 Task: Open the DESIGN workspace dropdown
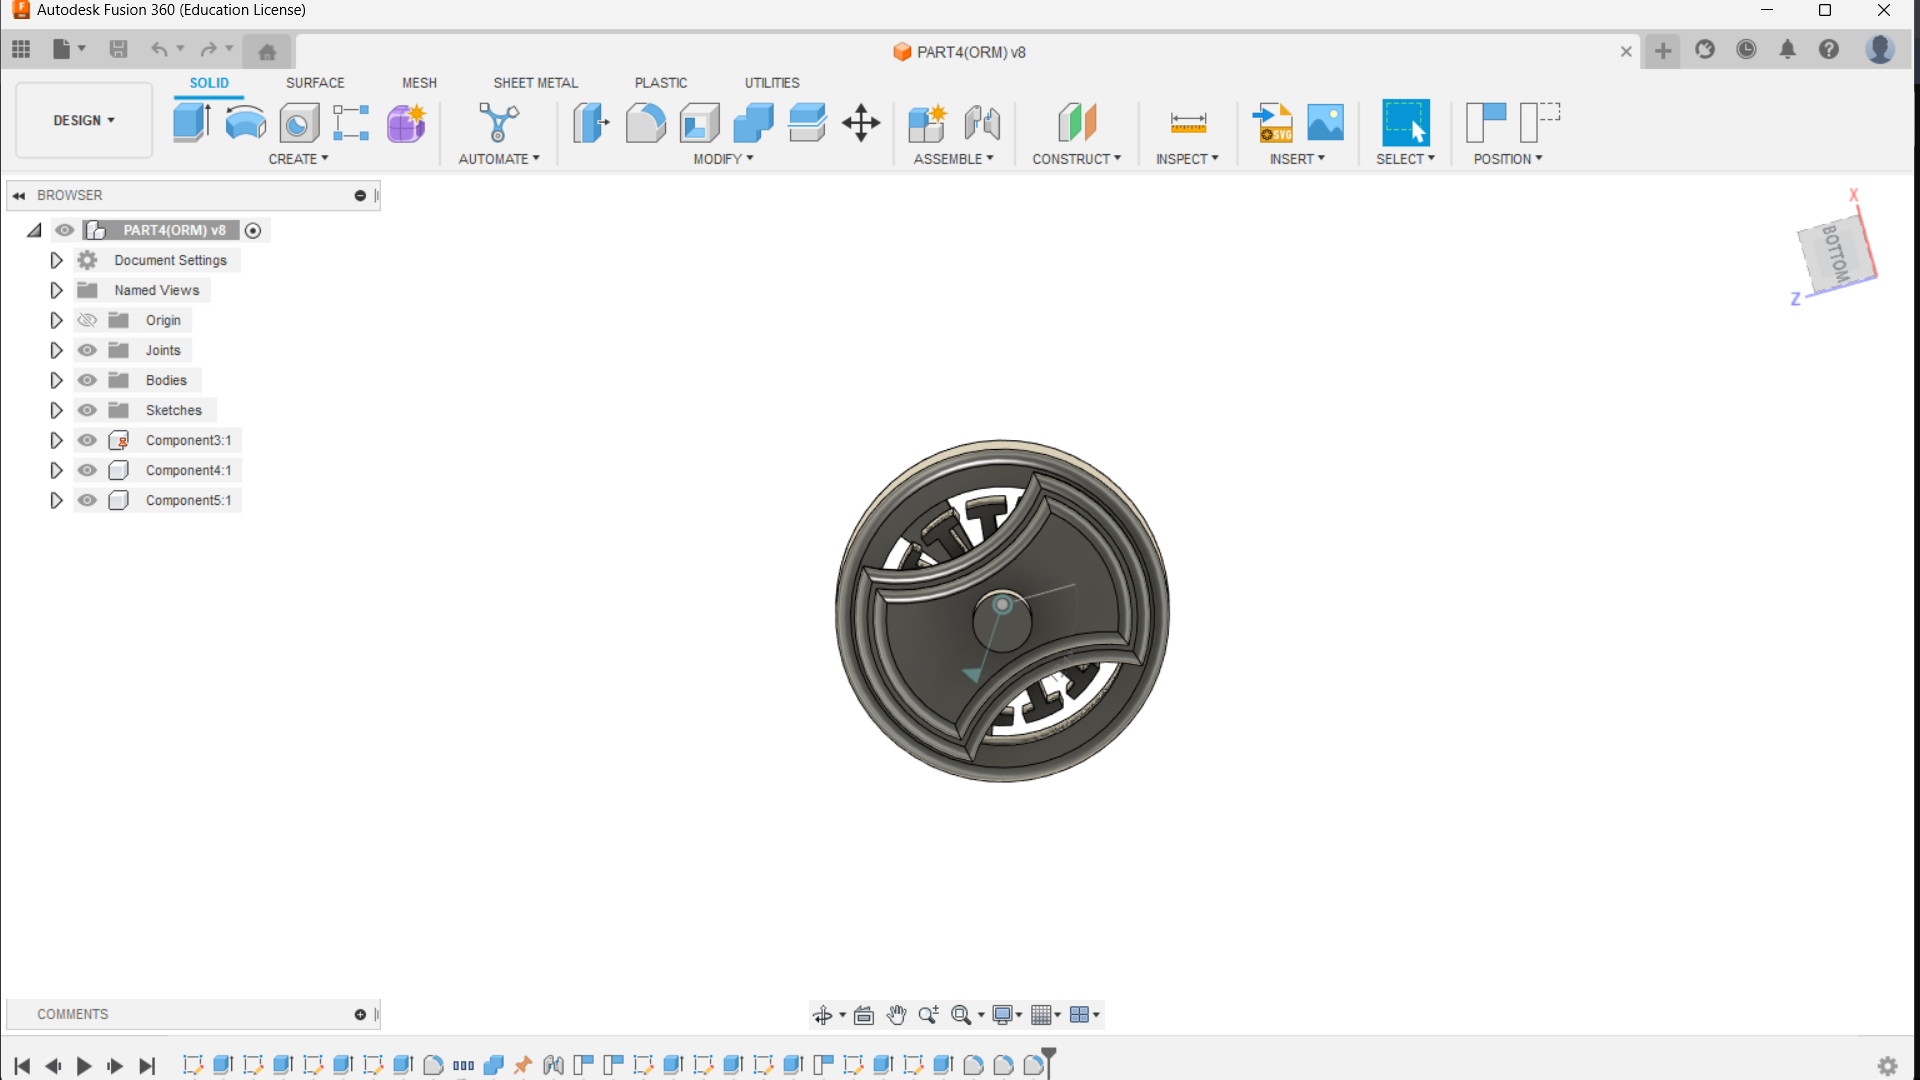click(x=84, y=120)
